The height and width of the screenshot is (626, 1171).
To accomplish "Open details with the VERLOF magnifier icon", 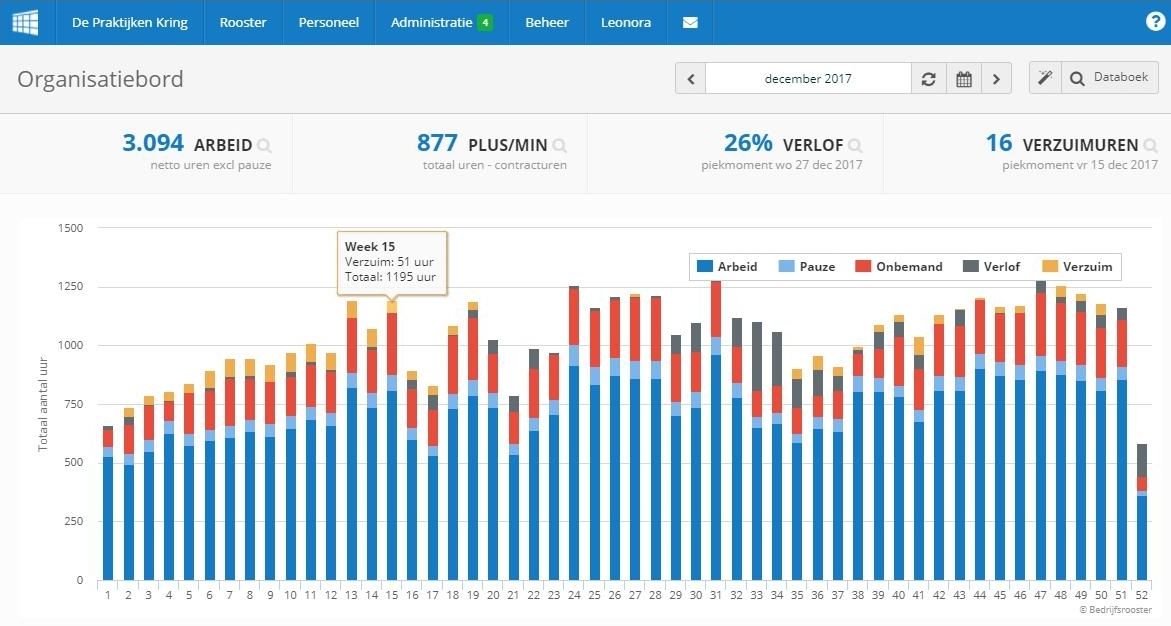I will pyautogui.click(x=857, y=144).
